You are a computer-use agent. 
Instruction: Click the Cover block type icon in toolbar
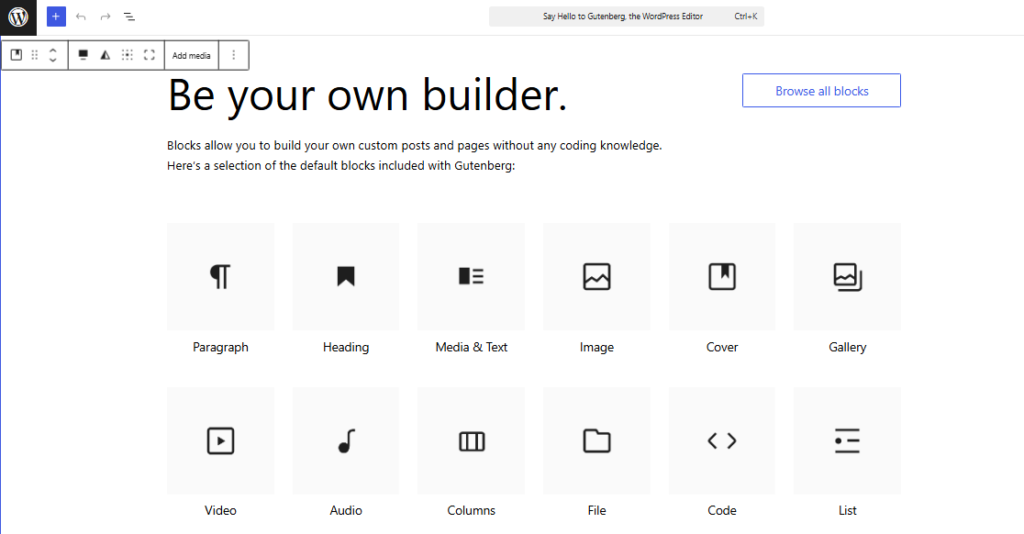point(16,55)
